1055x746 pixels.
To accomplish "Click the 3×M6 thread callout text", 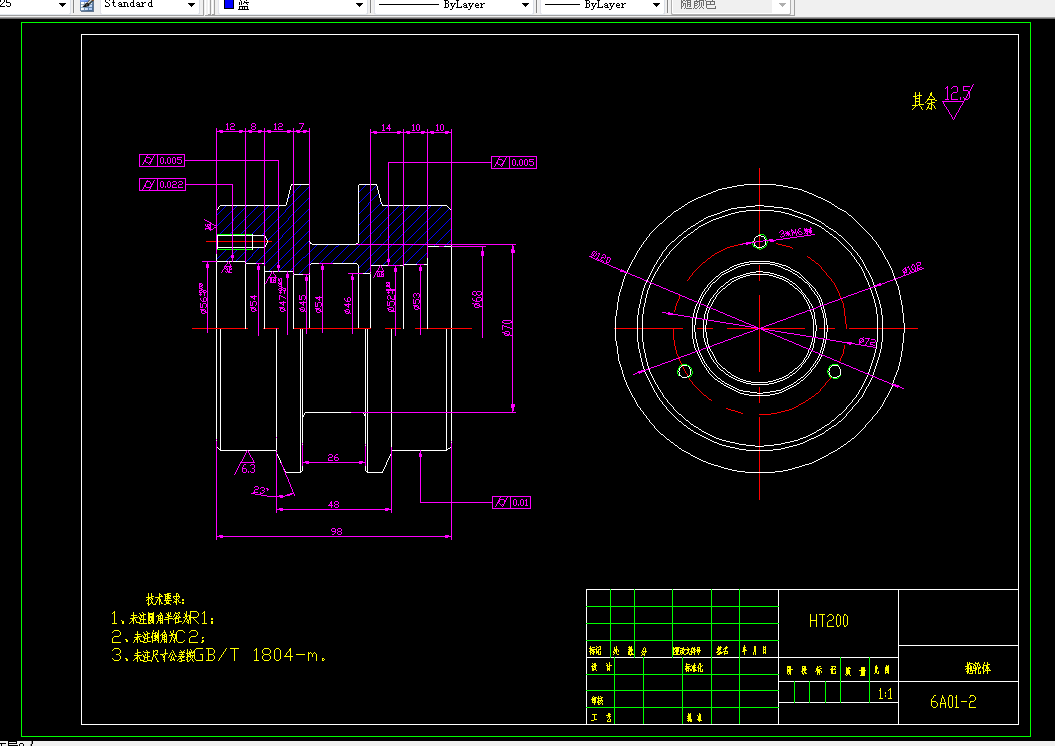I will (x=796, y=233).
